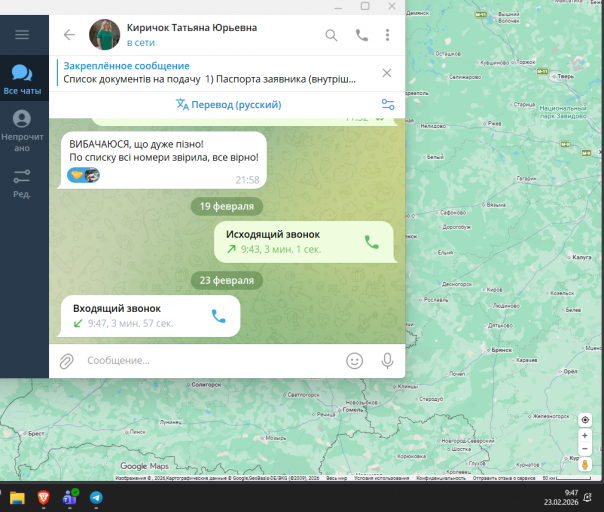
Task: Open Telegram from the taskbar
Action: pos(96,498)
